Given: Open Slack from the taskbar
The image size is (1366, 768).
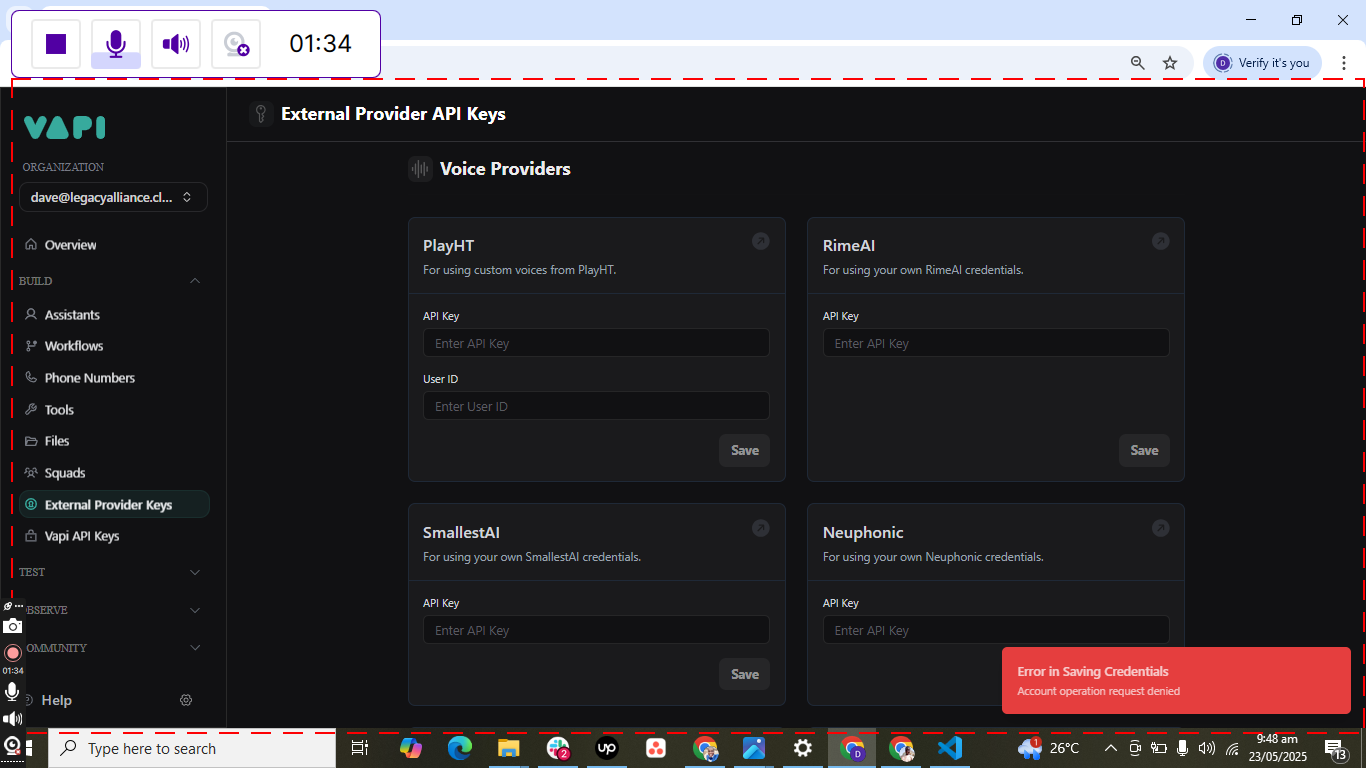Looking at the screenshot, I should (558, 748).
